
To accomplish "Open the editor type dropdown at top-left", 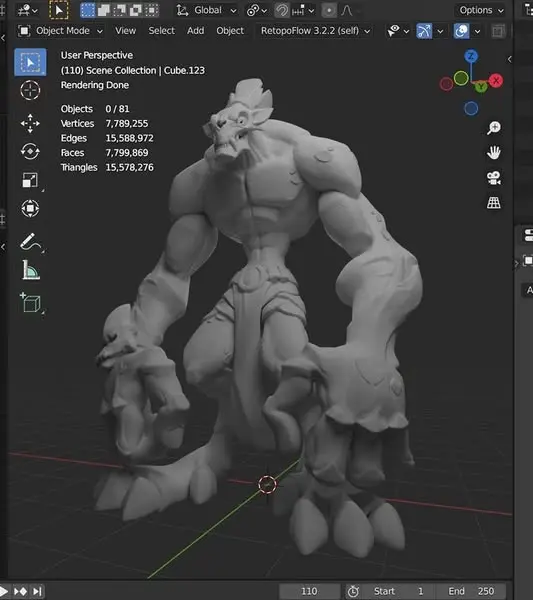I will [x=28, y=10].
